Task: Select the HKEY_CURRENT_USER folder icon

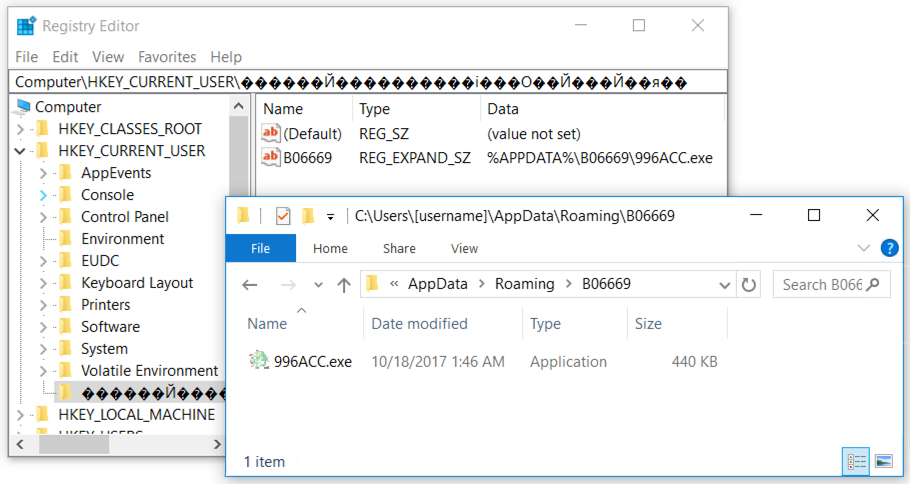Action: (42, 150)
